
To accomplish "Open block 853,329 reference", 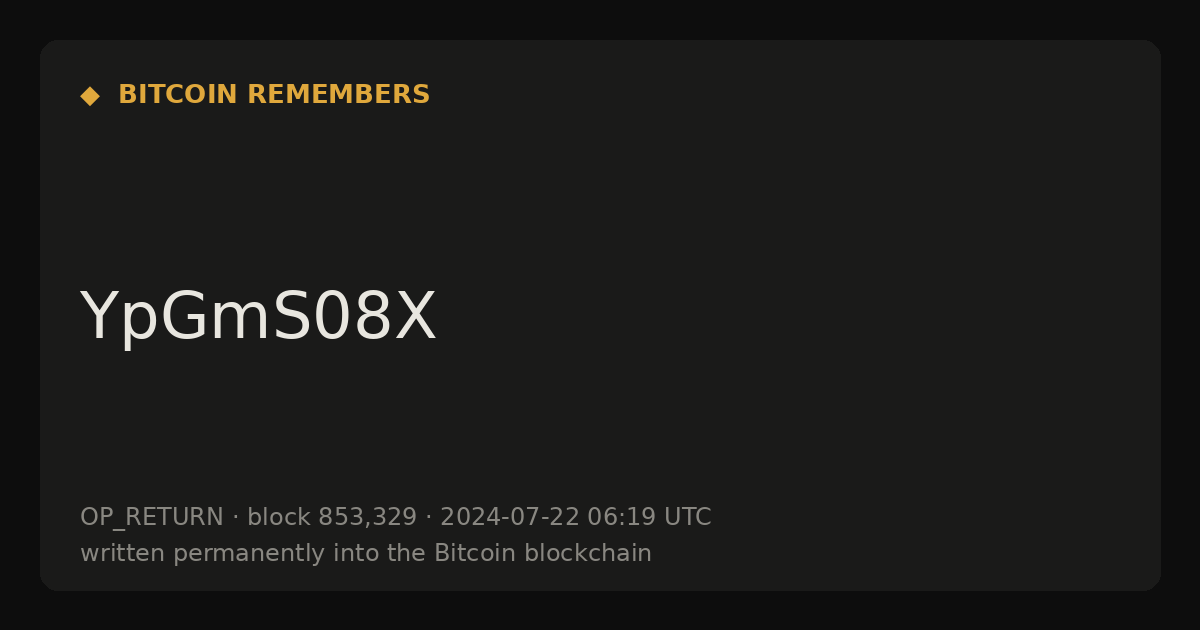I will (x=332, y=518).
